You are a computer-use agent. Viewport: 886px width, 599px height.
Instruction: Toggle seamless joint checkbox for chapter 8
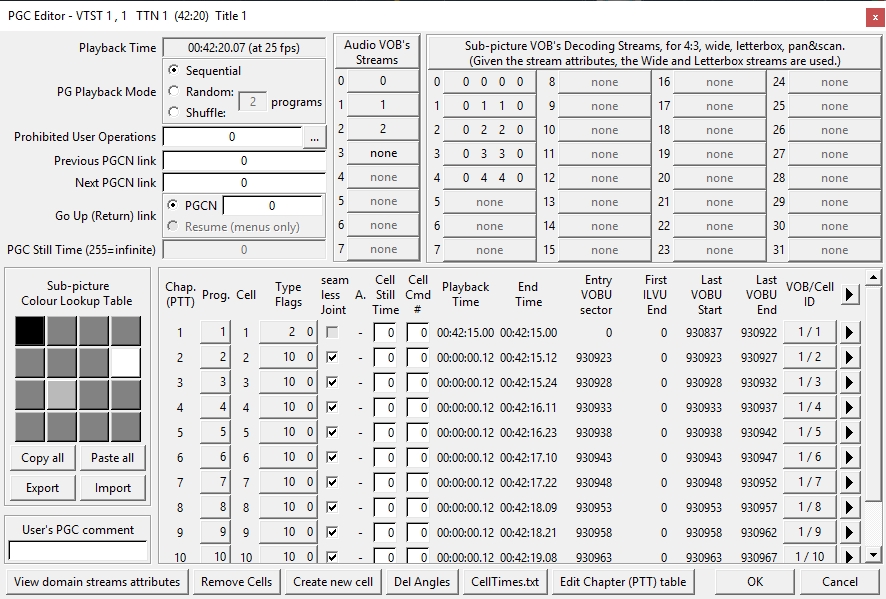(x=332, y=507)
